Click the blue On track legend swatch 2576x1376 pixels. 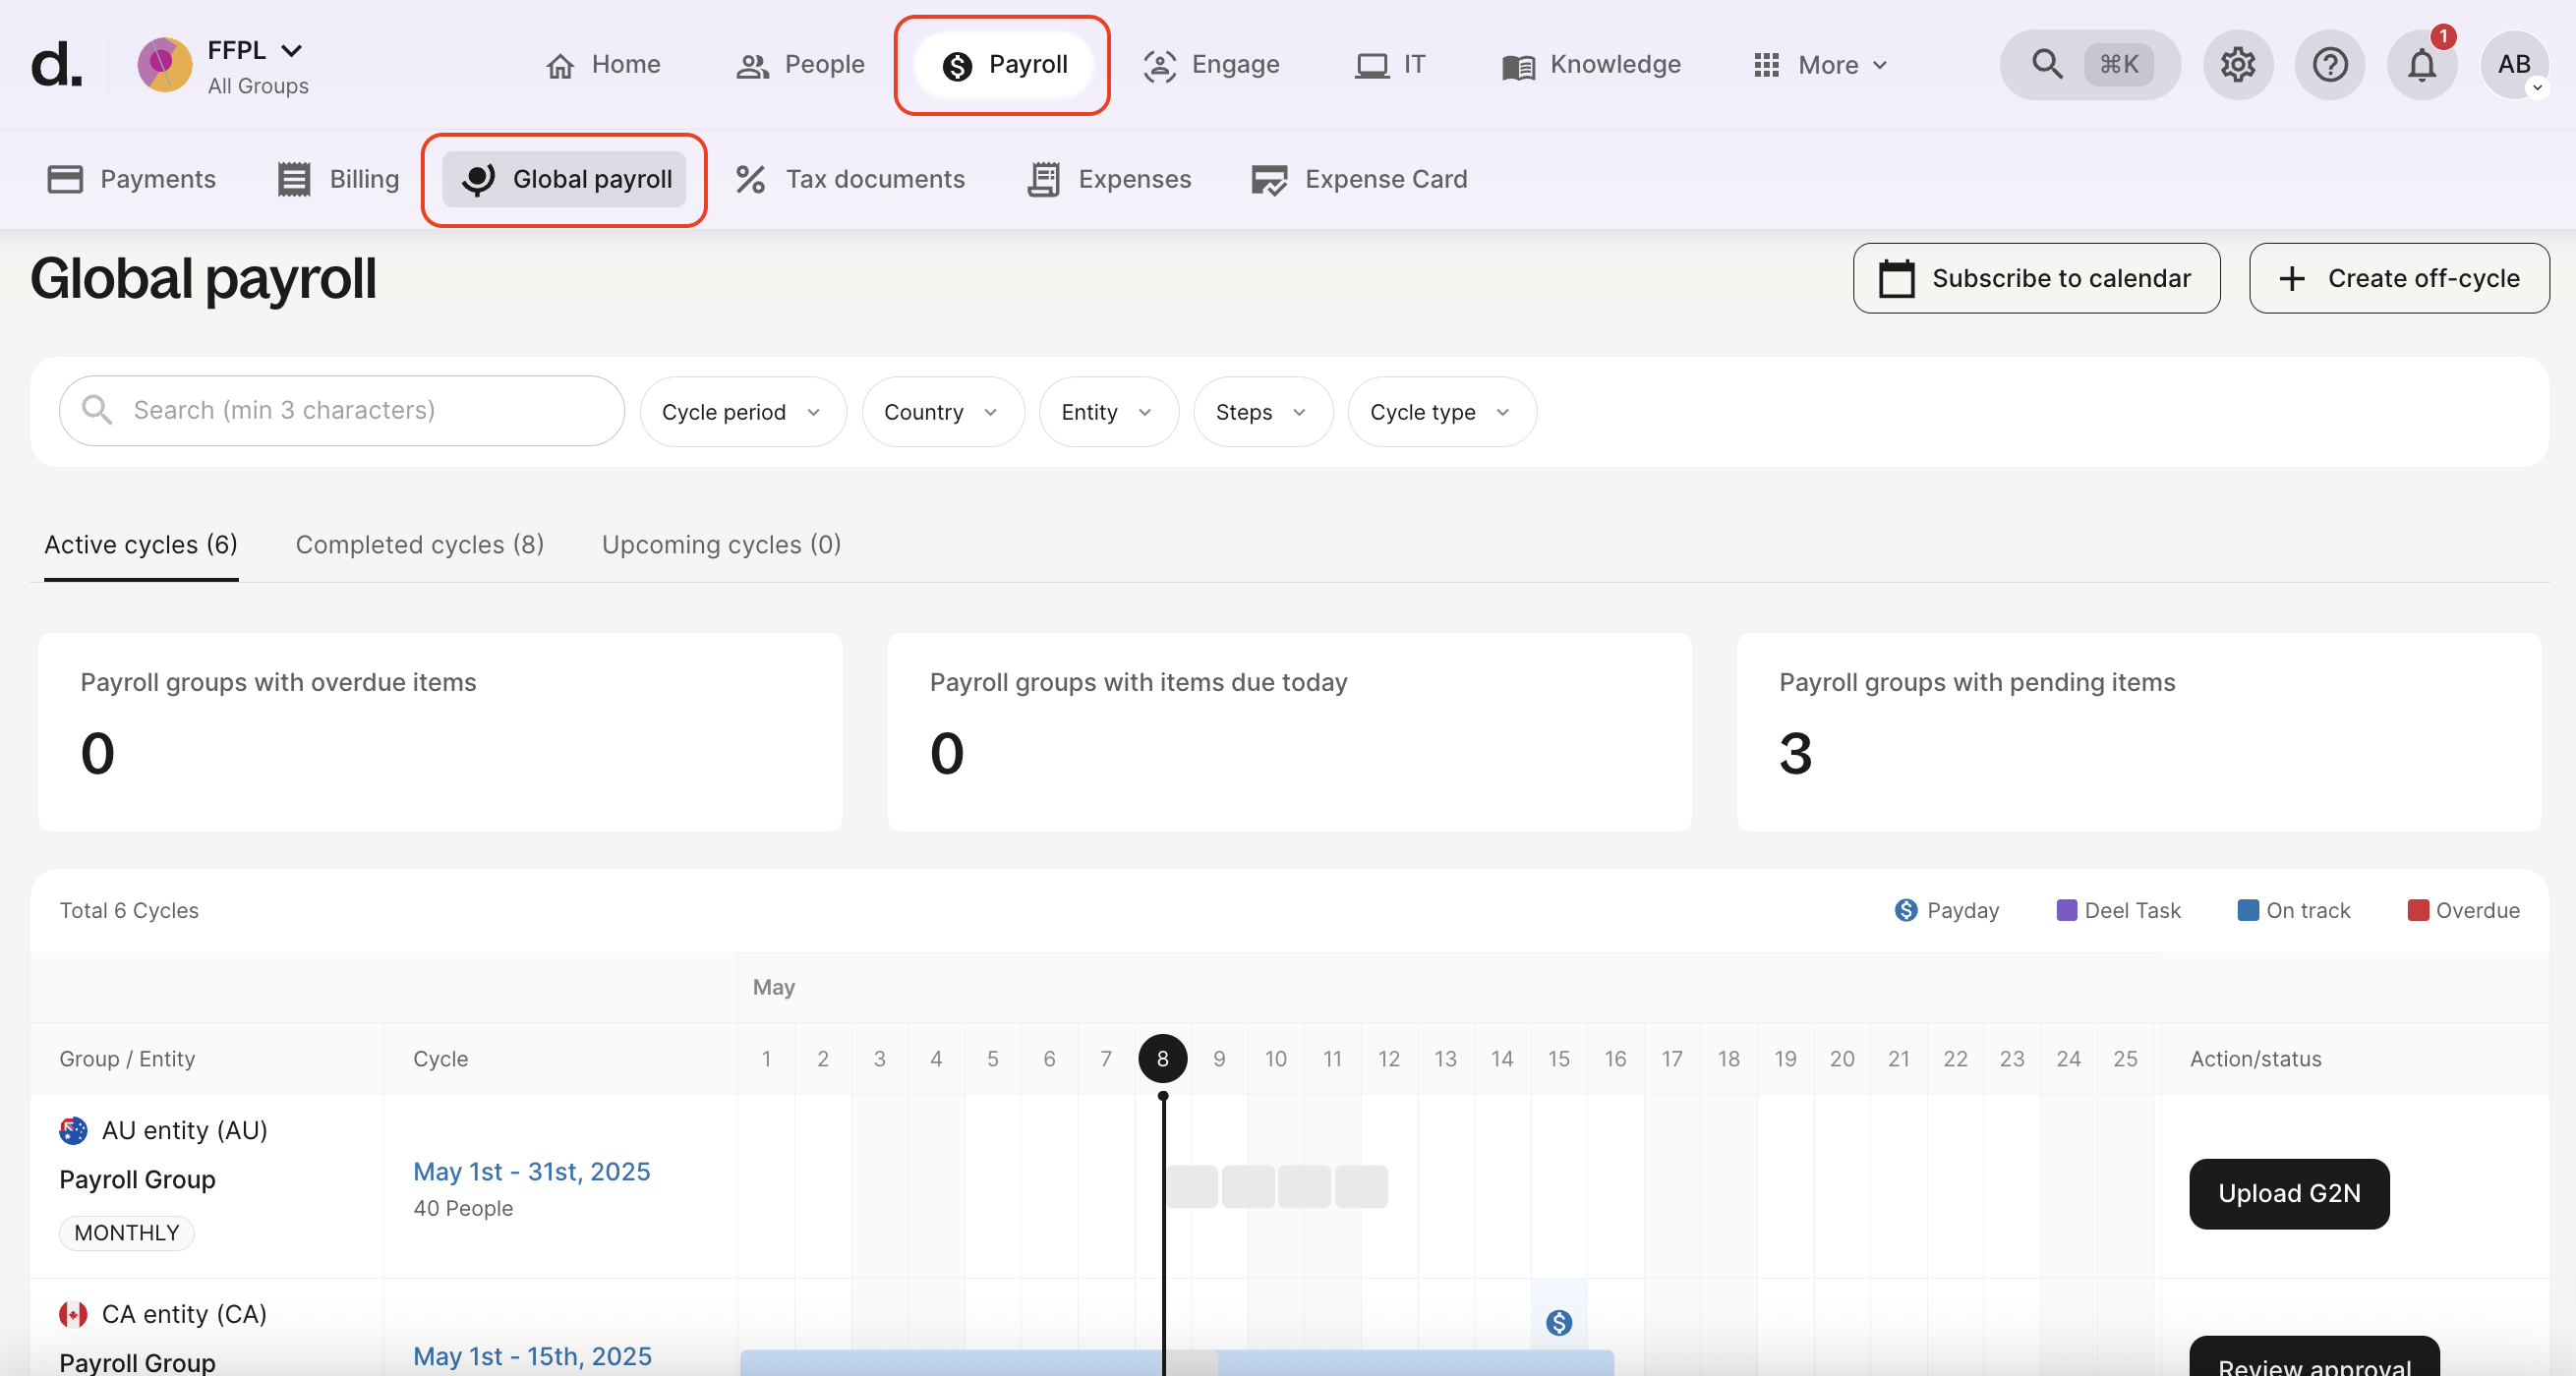coord(2247,910)
